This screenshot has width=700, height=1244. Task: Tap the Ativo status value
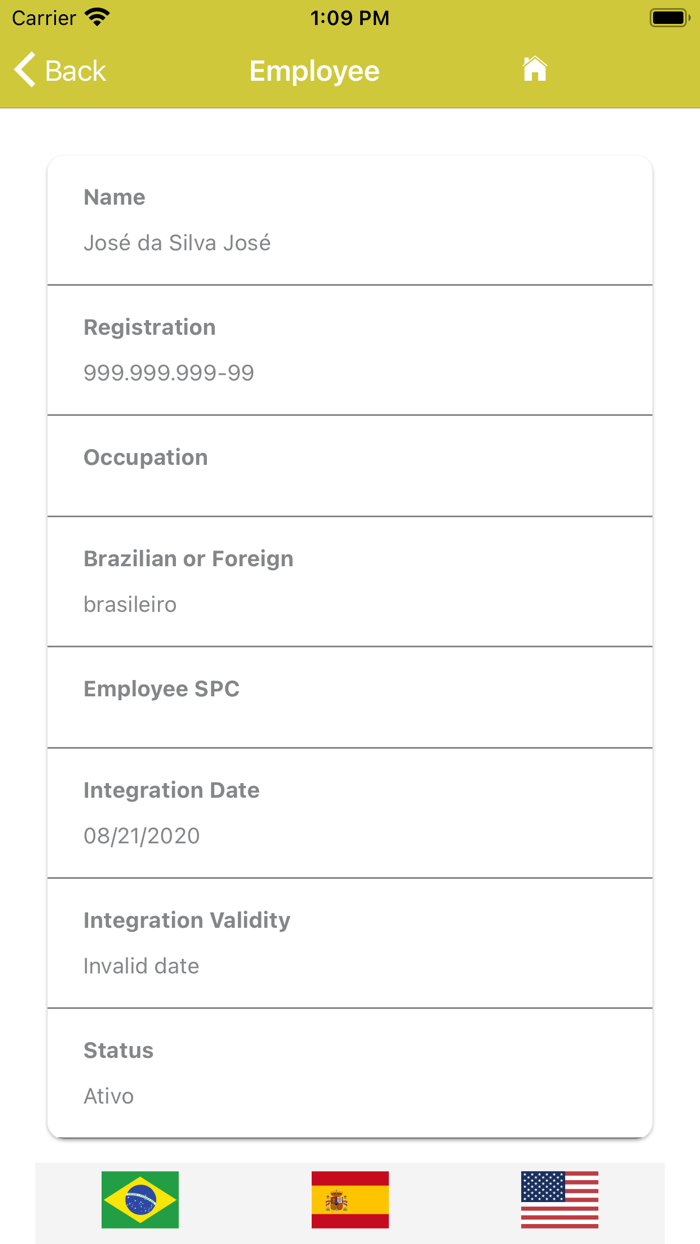[109, 1096]
